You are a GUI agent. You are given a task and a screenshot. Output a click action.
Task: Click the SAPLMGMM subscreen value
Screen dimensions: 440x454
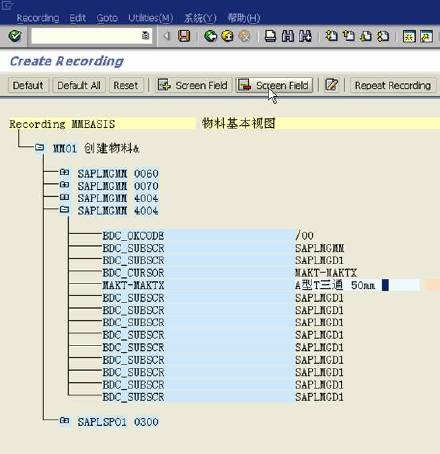point(320,248)
